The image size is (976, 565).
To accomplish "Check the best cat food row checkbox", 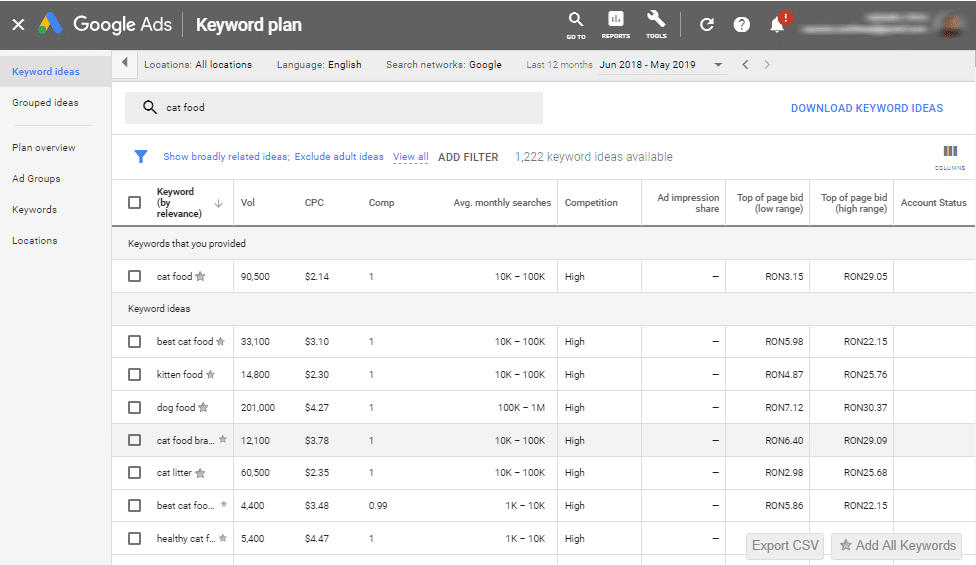I will pos(134,341).
